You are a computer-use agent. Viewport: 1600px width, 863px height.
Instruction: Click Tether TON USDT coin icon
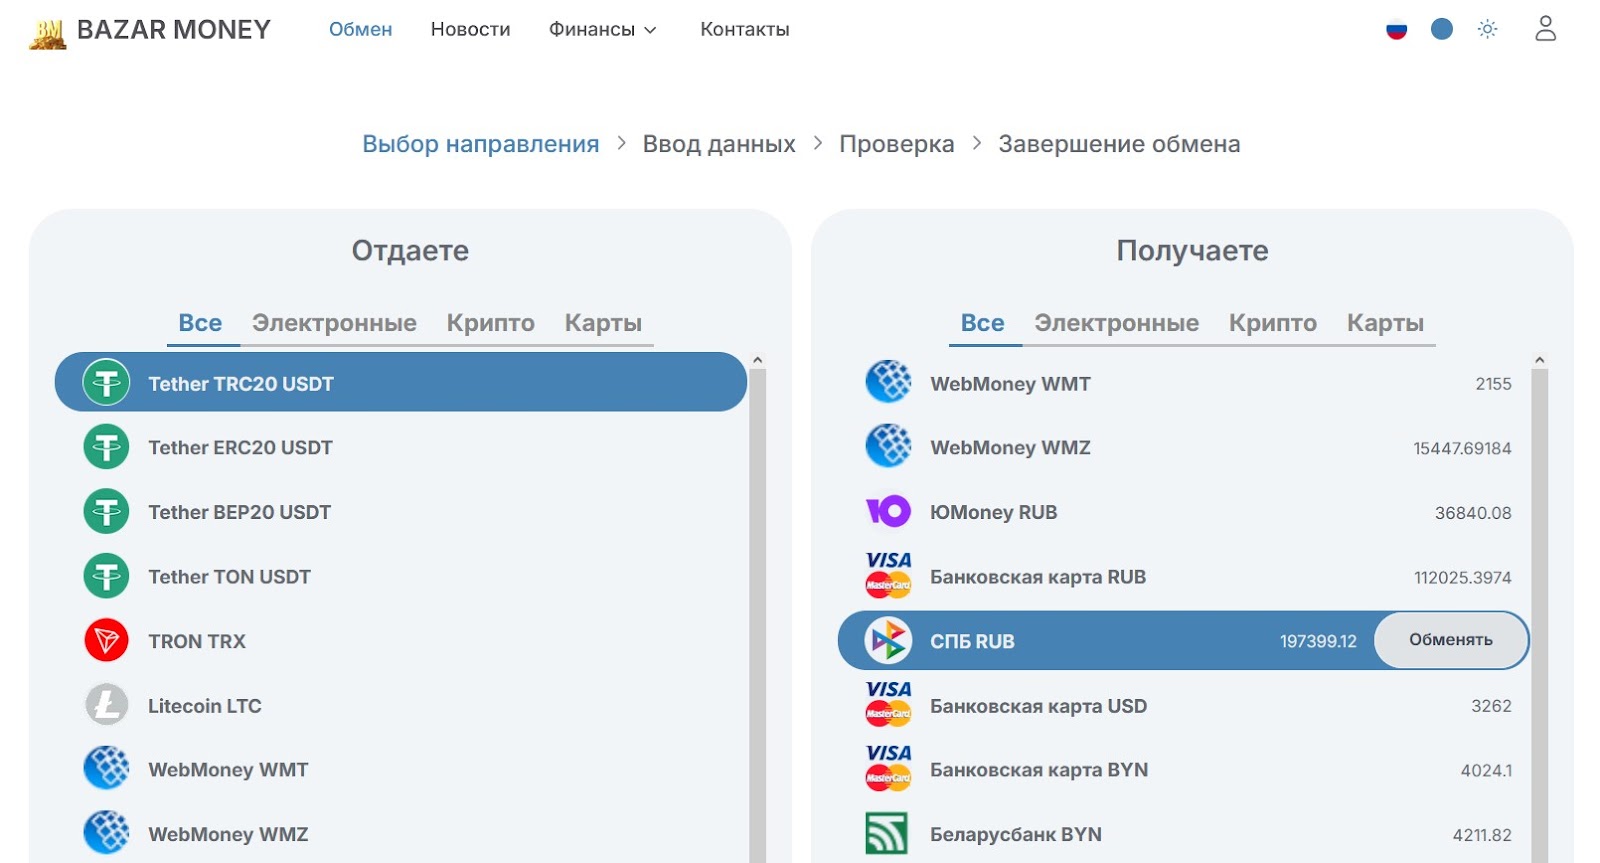tap(106, 576)
